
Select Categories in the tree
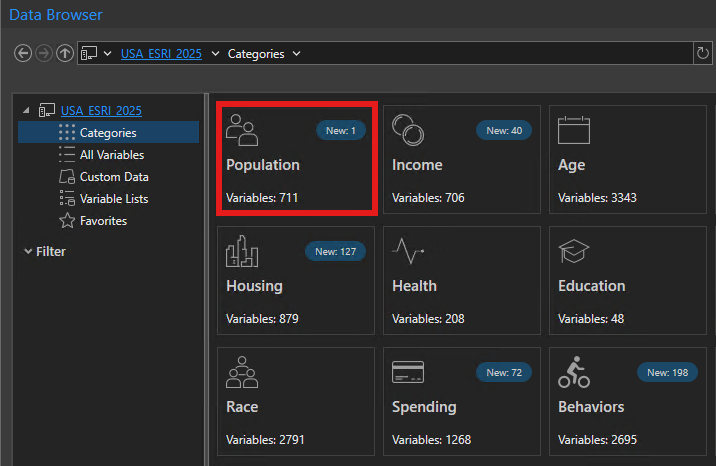[109, 132]
